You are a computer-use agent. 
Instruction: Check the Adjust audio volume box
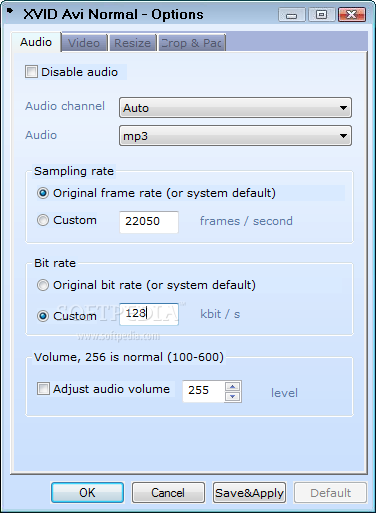pyautogui.click(x=43, y=389)
